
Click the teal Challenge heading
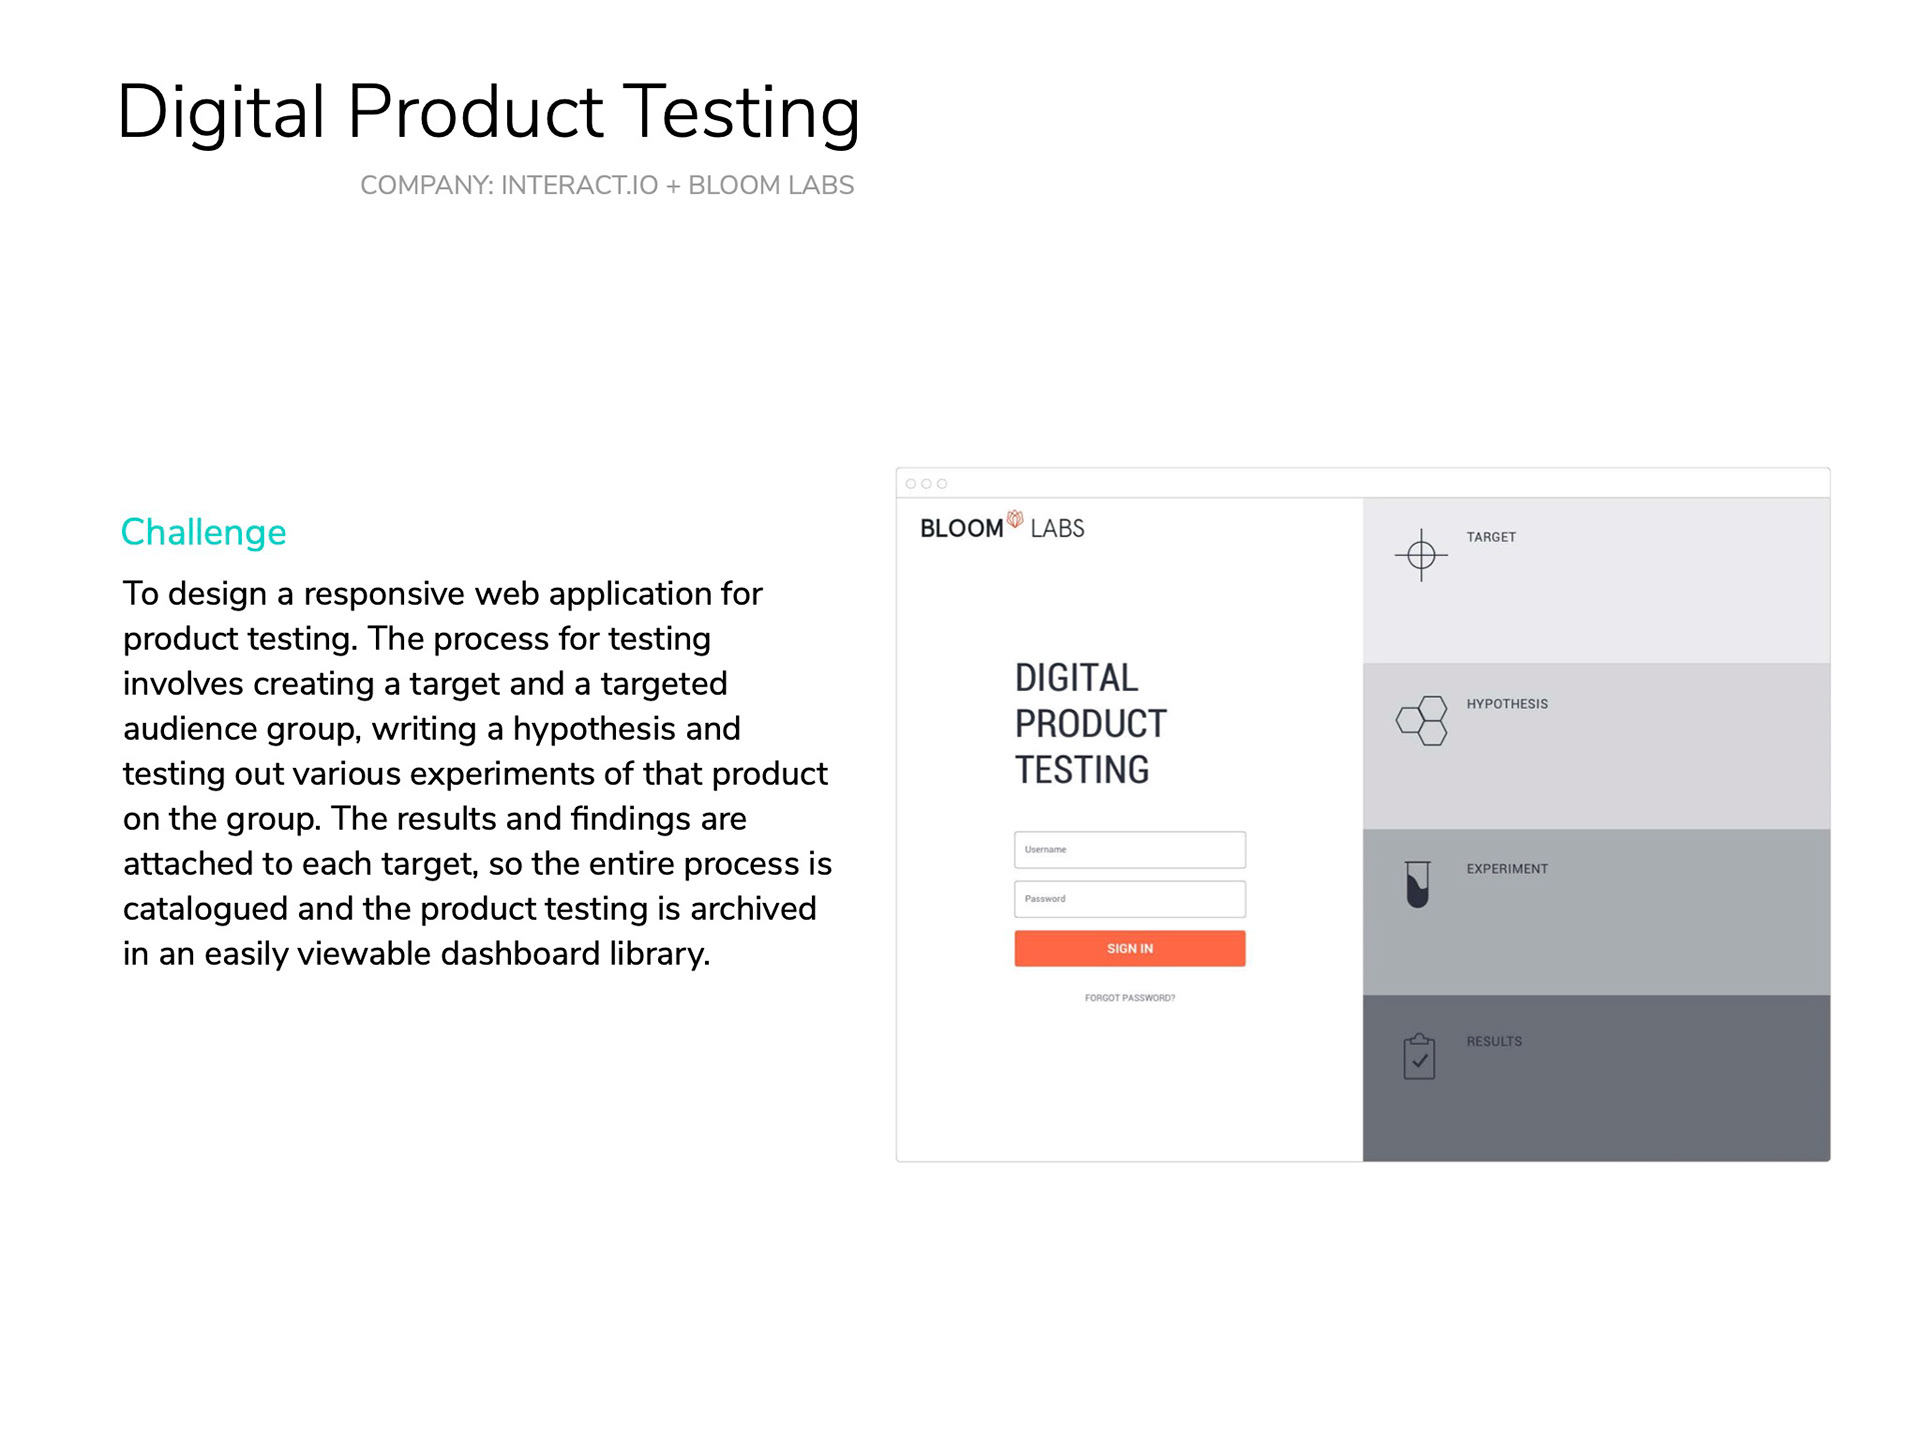[203, 532]
